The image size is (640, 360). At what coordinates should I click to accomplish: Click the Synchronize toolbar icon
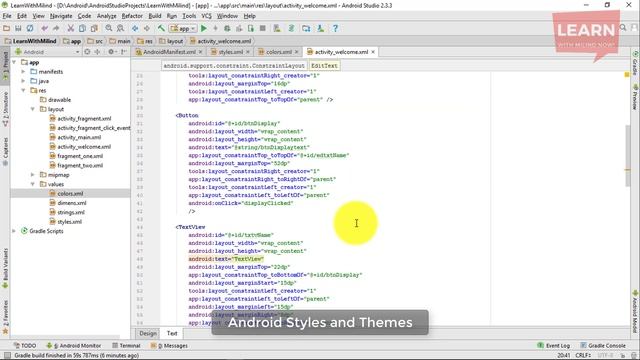[30, 28]
